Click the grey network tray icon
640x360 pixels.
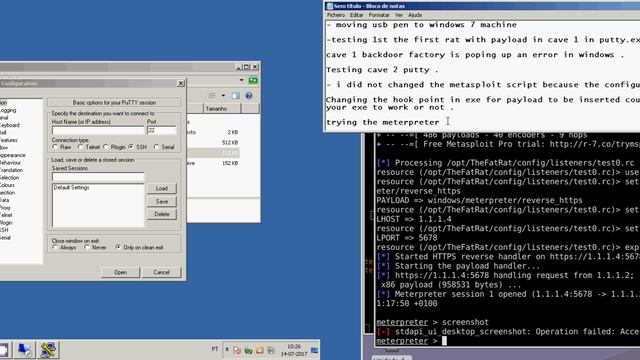click(x=271, y=350)
